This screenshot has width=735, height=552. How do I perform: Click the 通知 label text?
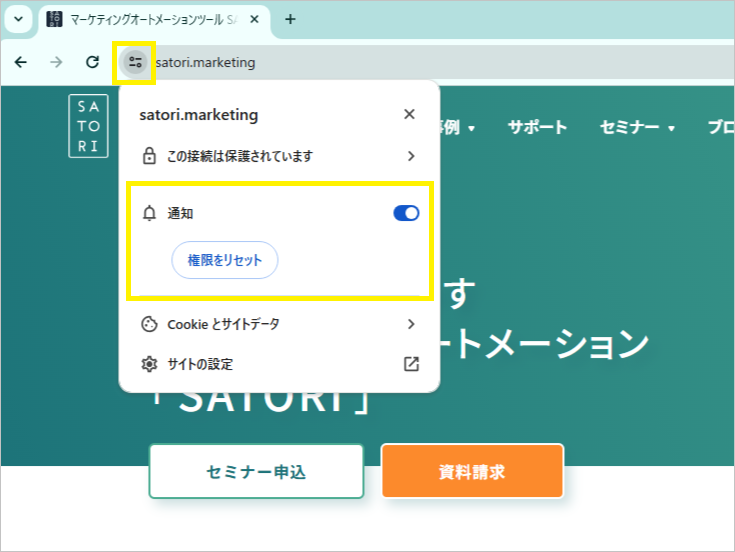click(x=180, y=213)
